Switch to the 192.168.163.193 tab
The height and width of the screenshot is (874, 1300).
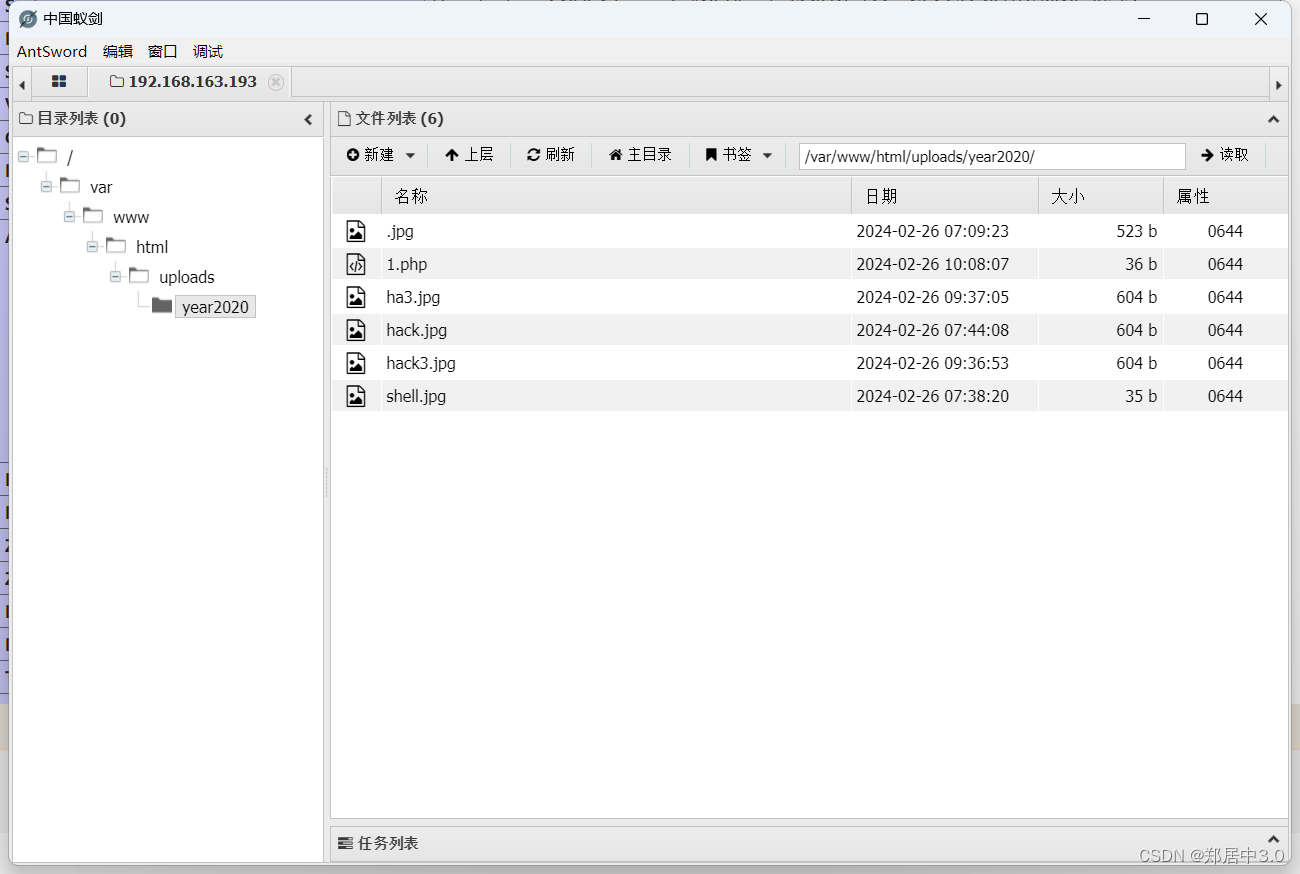(x=190, y=82)
